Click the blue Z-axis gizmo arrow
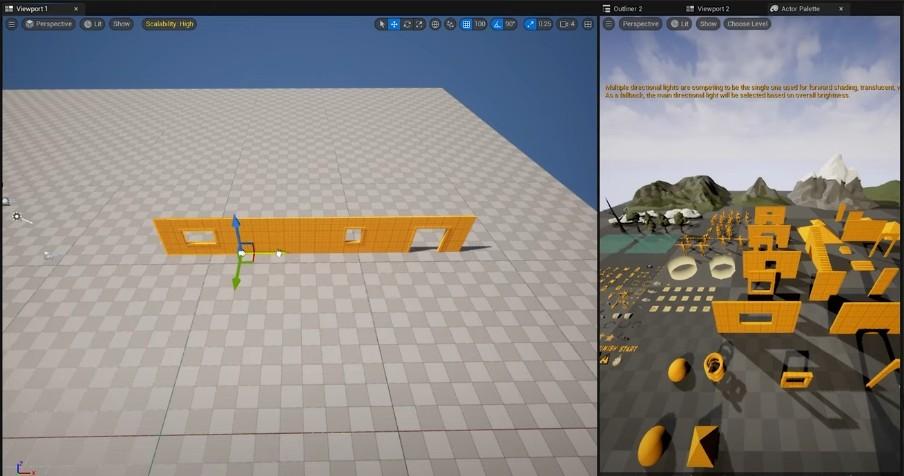Screen dimensions: 904x476 tap(236, 224)
